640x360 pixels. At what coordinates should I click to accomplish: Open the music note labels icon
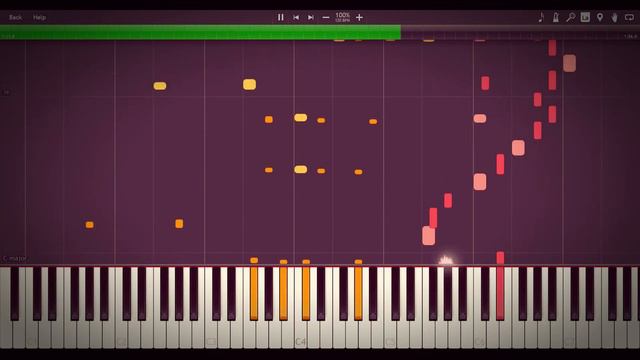(x=541, y=17)
